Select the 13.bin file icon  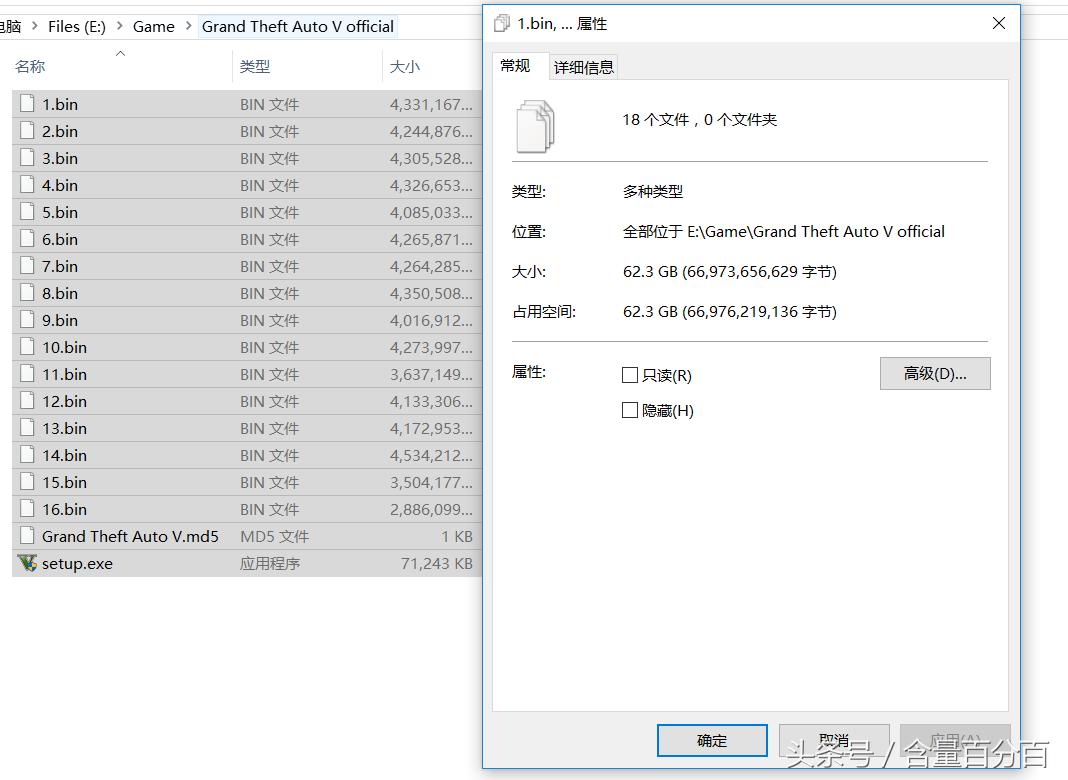click(x=27, y=428)
